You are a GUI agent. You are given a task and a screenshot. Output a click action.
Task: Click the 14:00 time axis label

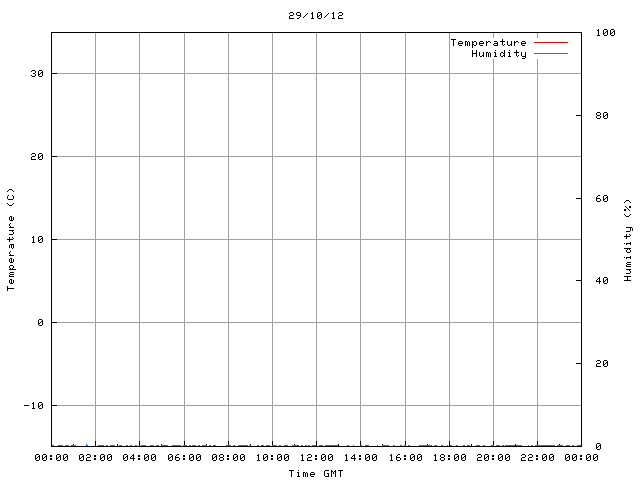360,458
